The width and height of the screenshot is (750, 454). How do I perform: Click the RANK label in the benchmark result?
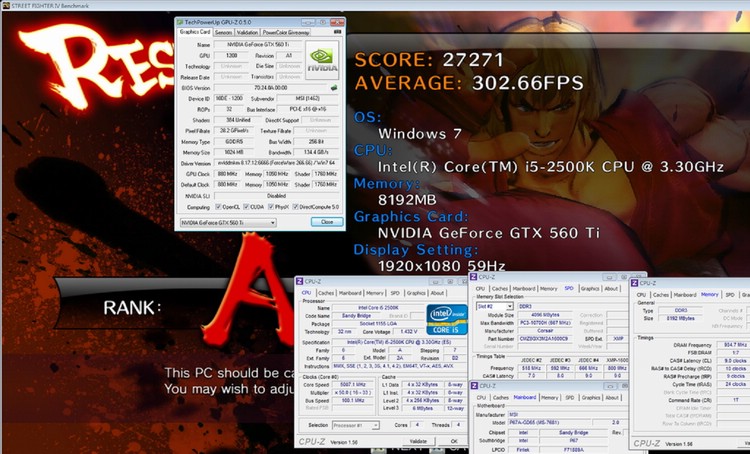pos(132,308)
